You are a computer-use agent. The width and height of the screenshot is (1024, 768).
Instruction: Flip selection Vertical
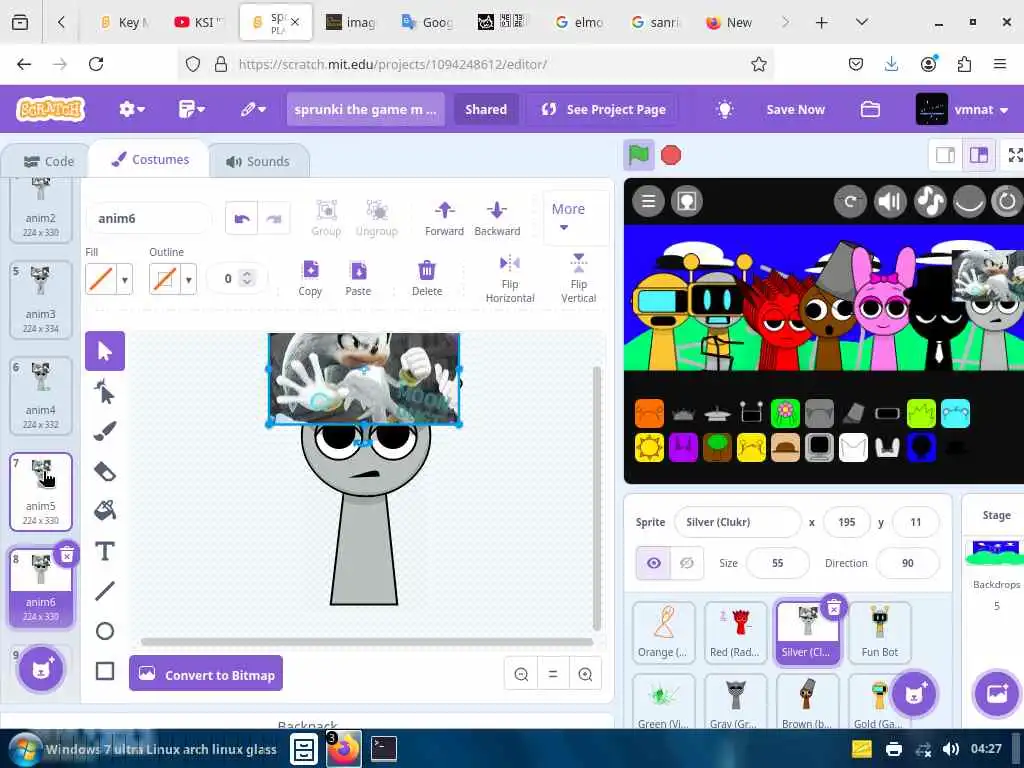tap(579, 280)
